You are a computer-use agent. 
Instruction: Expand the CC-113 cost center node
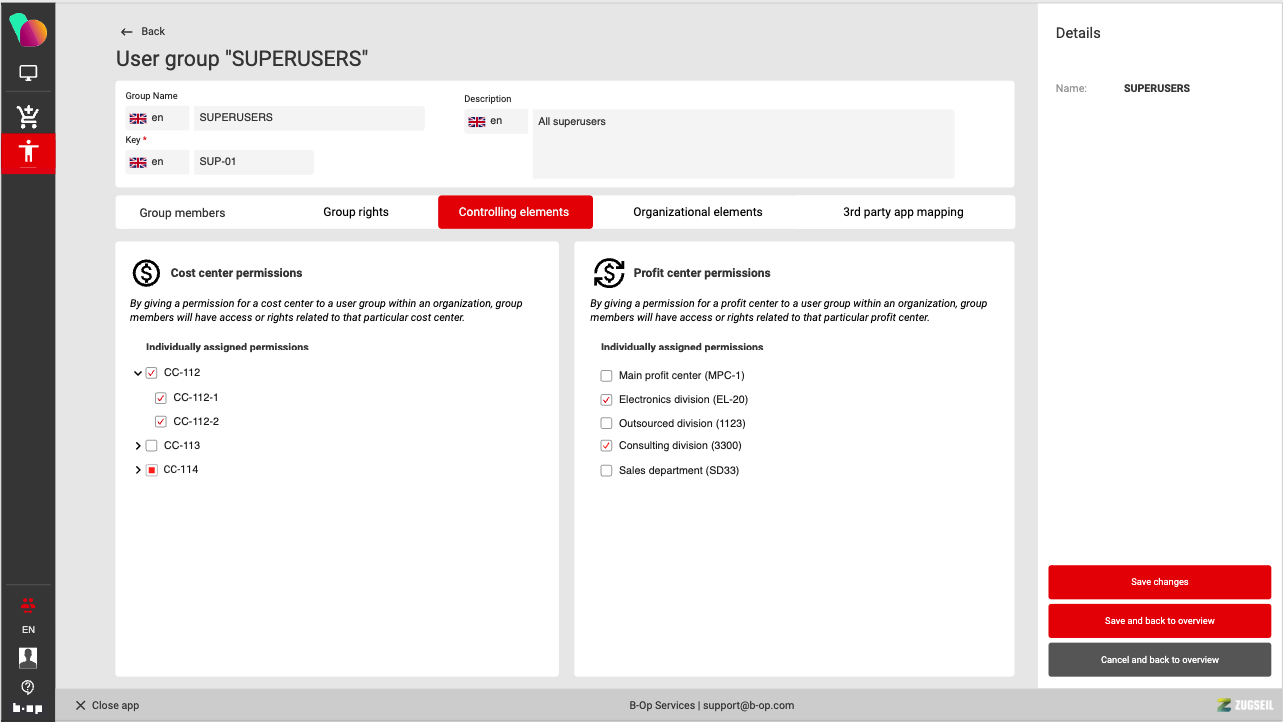(x=138, y=446)
